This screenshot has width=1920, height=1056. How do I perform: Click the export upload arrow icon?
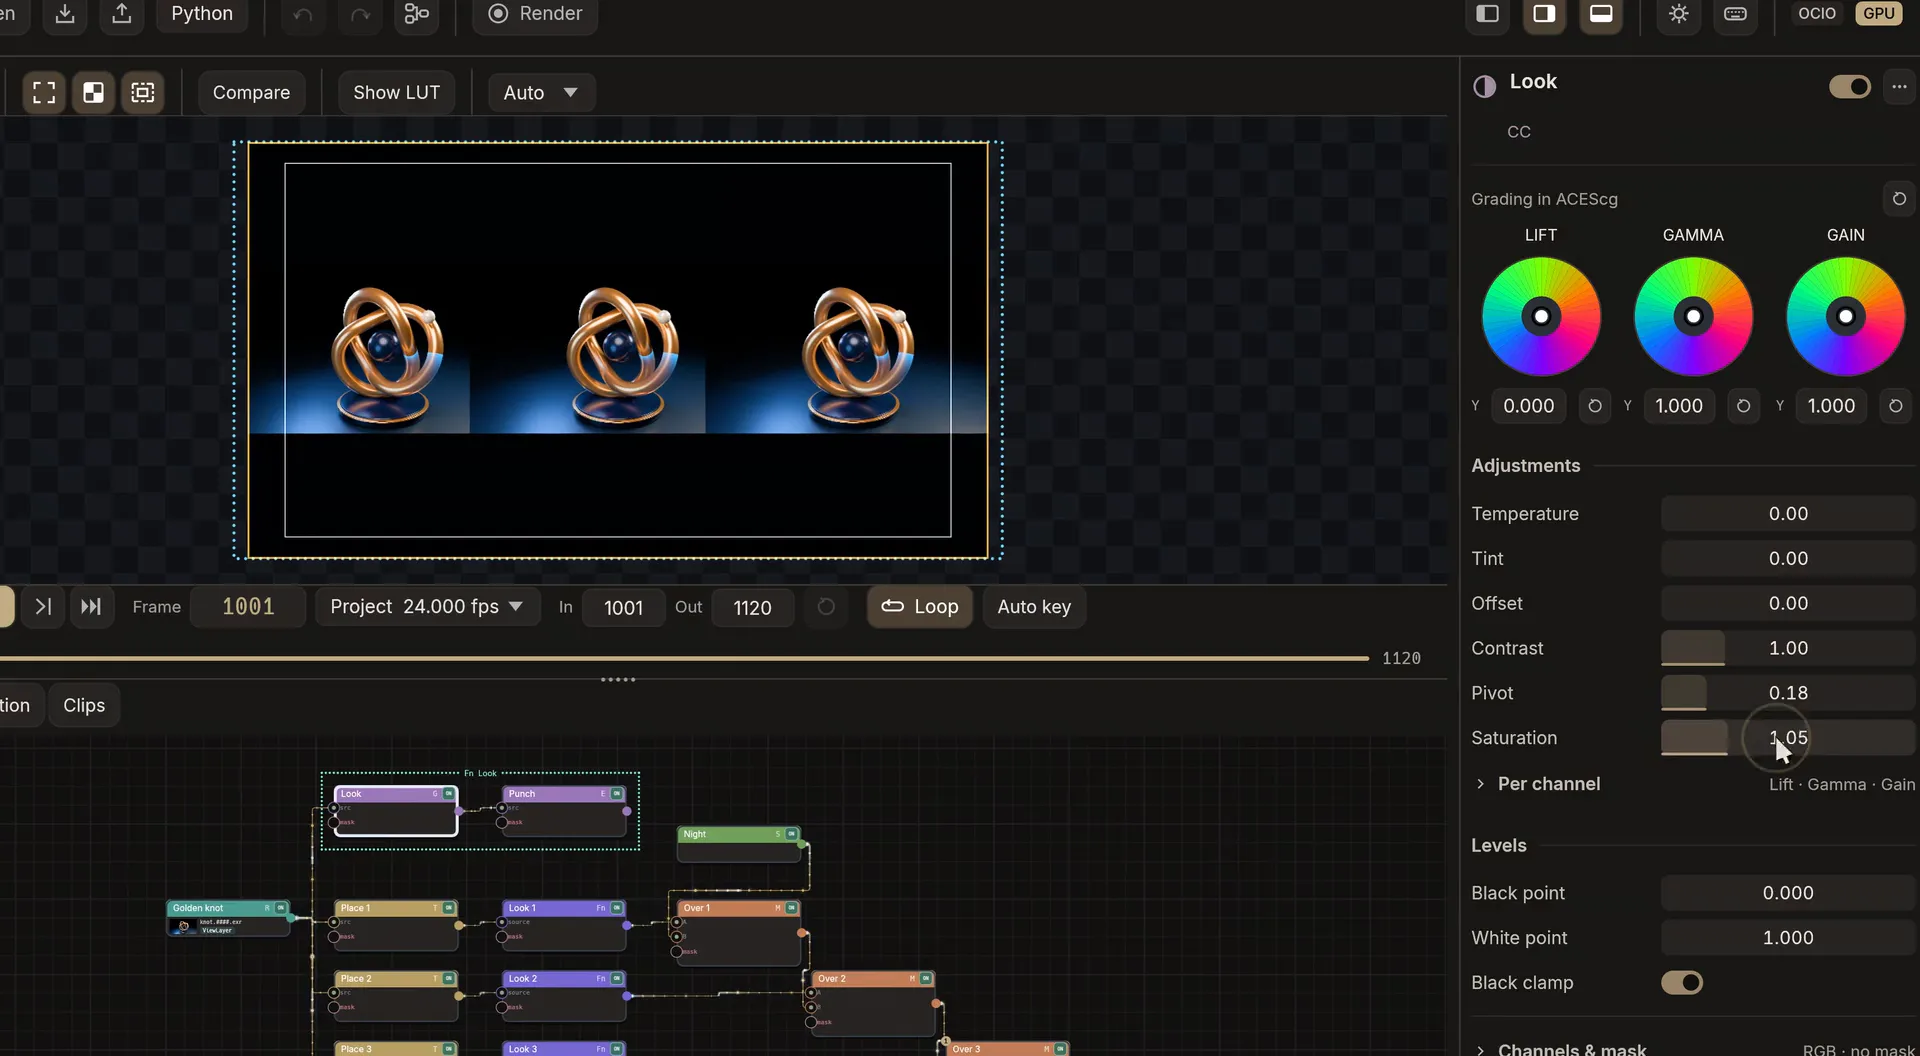122,14
